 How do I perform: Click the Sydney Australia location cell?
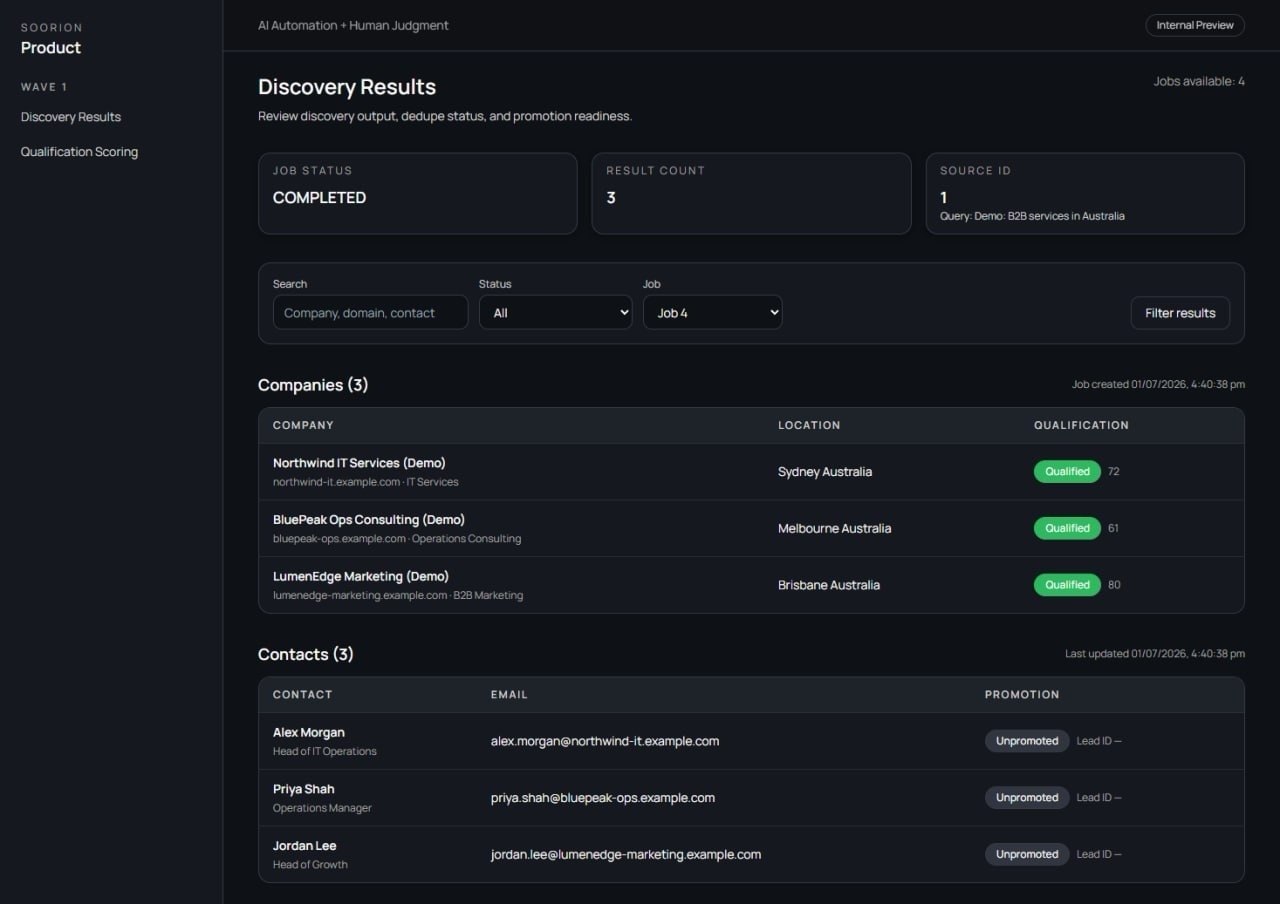[825, 472]
